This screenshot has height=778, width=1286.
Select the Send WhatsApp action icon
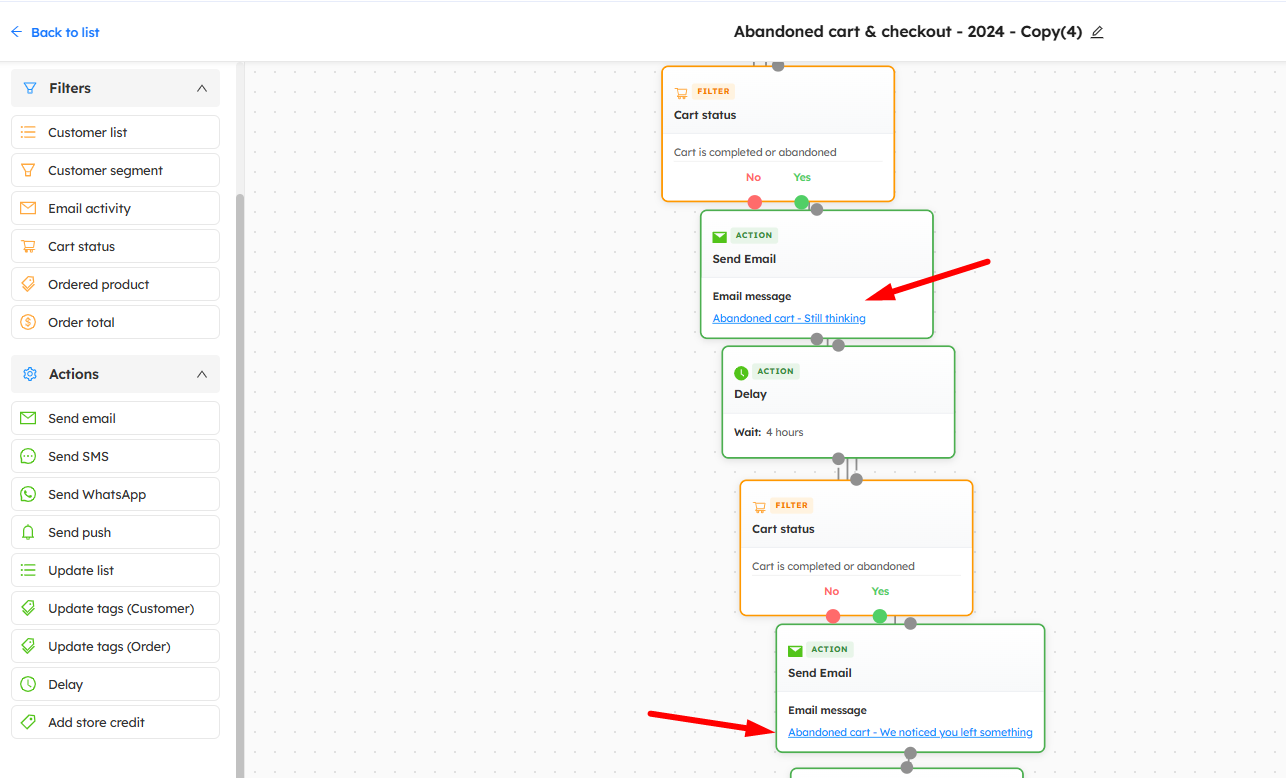(x=28, y=494)
